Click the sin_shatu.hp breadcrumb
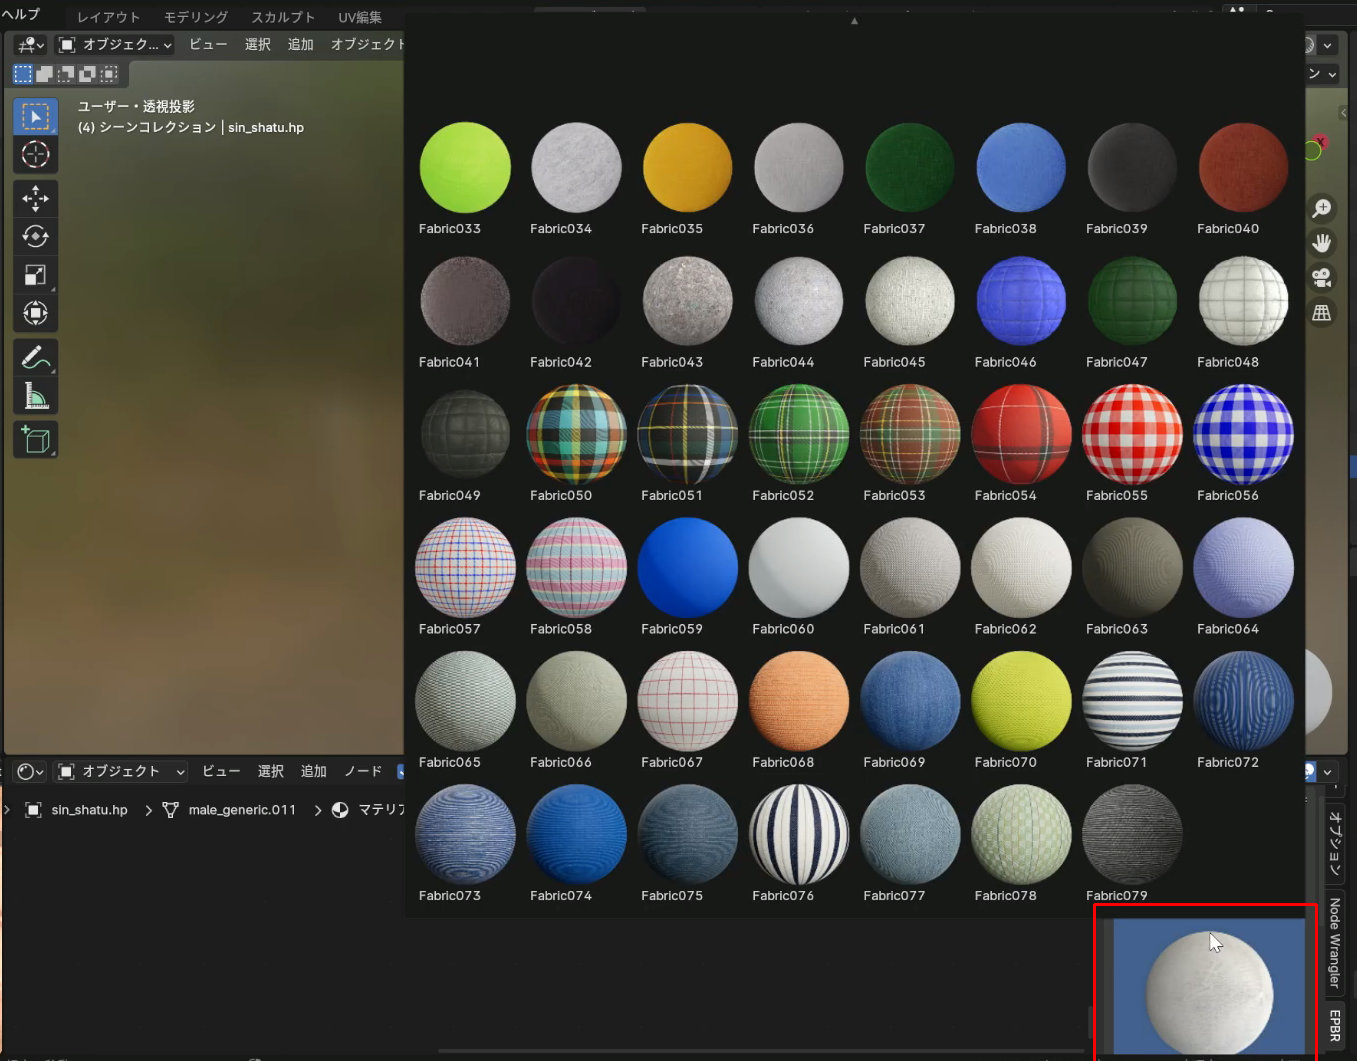The height and width of the screenshot is (1061, 1357). pyautogui.click(x=89, y=810)
